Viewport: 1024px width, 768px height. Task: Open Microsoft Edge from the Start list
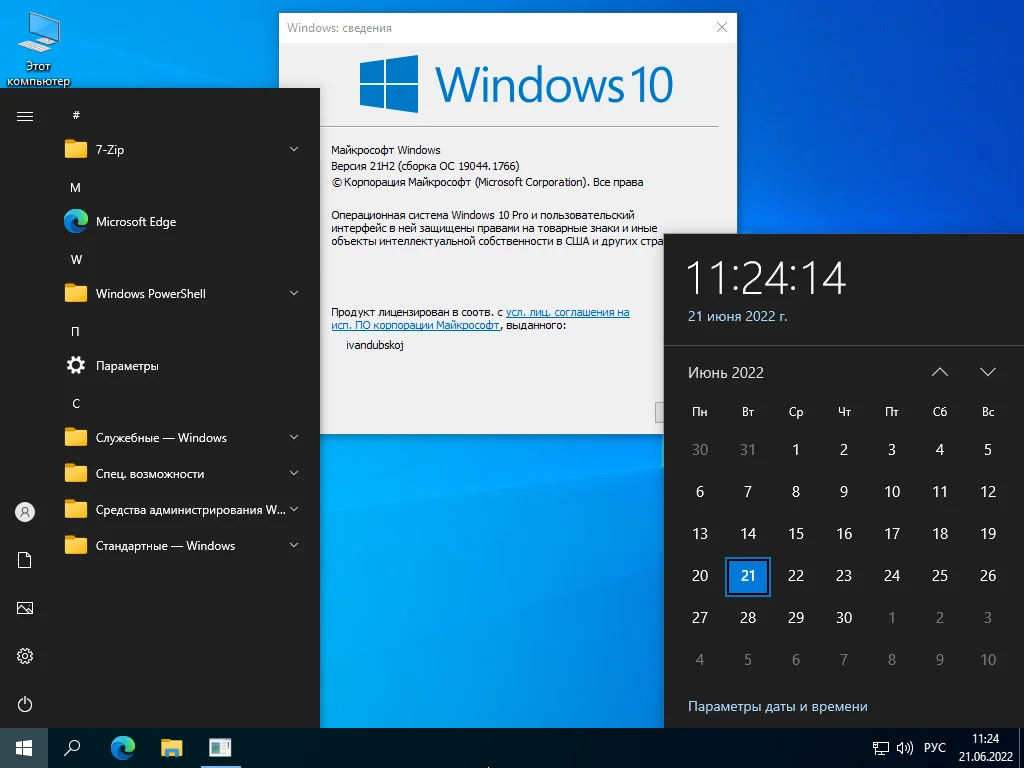point(135,222)
